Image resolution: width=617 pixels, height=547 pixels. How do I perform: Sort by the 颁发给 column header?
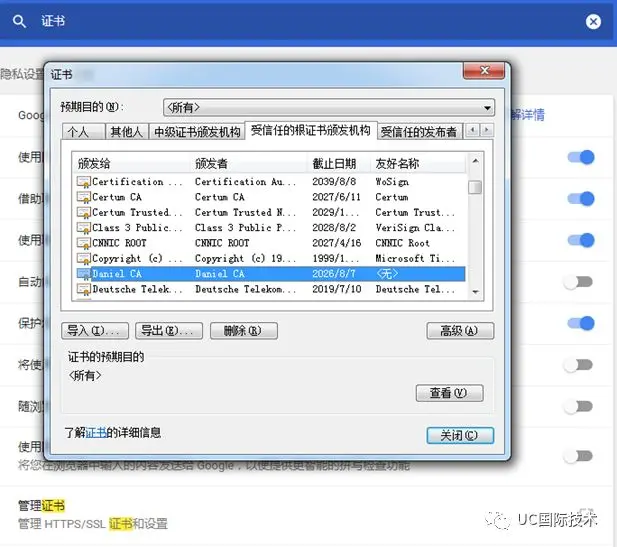[x=131, y=163]
